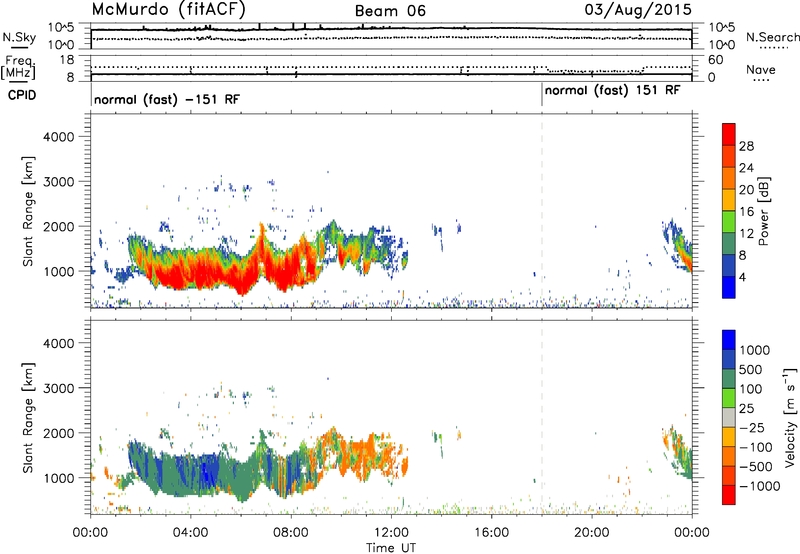
Task: Click the "Power [dB]" color bar title
Action: pos(763,211)
